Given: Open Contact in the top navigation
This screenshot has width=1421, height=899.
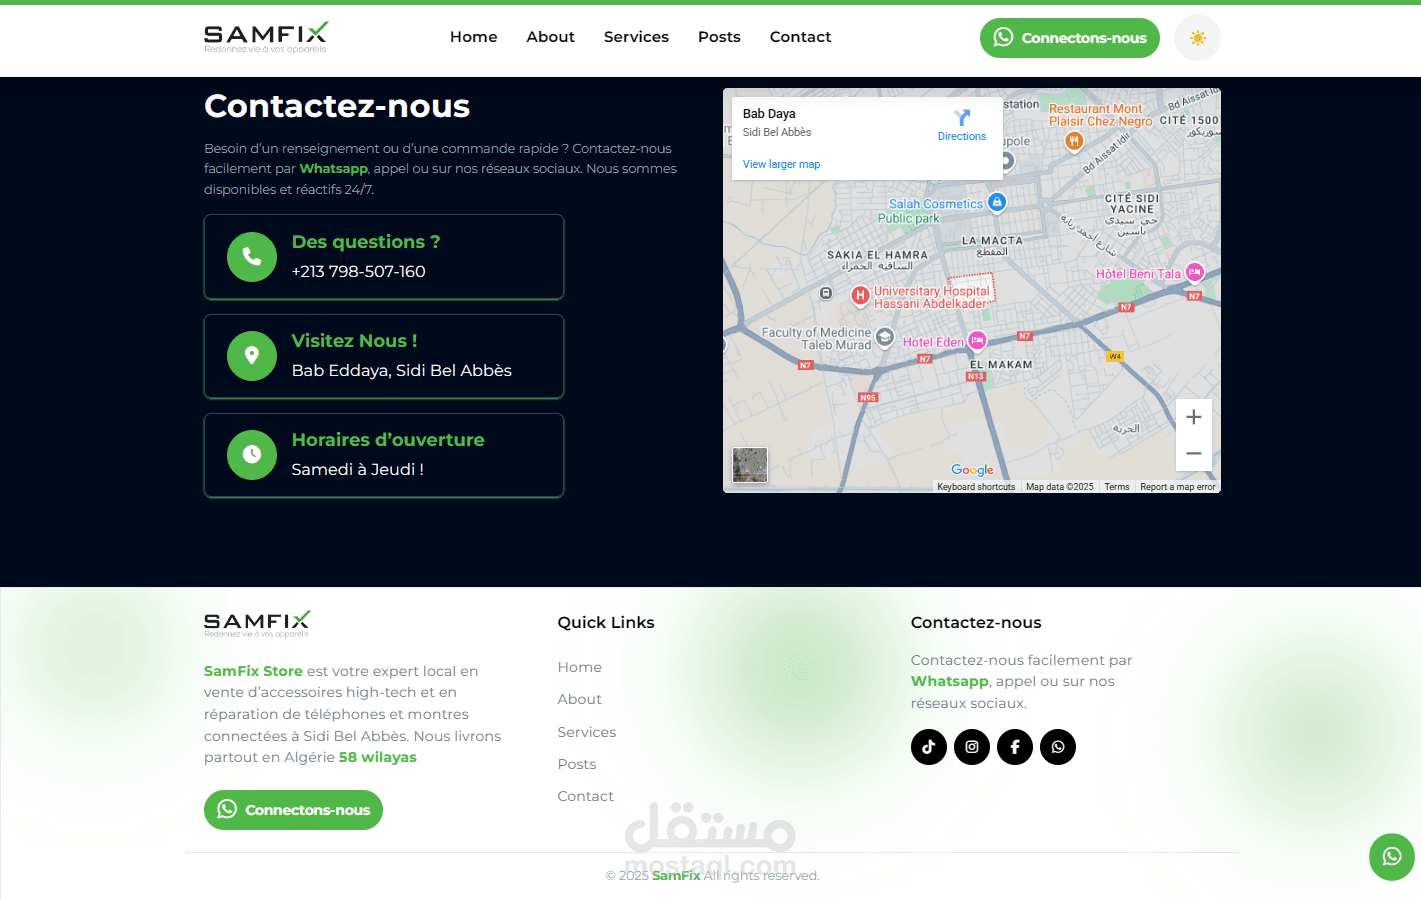Looking at the screenshot, I should 800,37.
